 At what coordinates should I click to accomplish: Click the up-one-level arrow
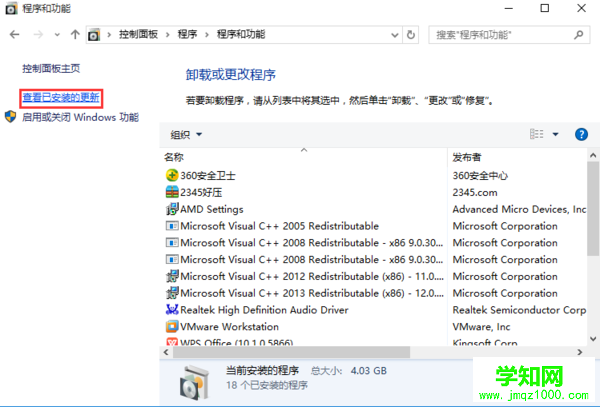tap(75, 35)
